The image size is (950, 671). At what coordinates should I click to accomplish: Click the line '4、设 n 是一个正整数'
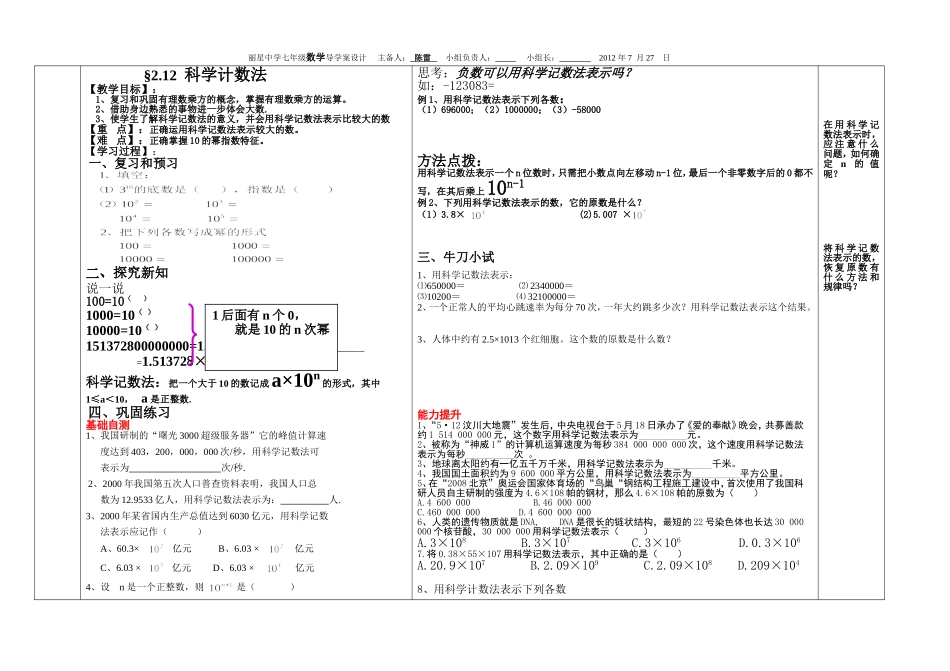tap(190, 587)
